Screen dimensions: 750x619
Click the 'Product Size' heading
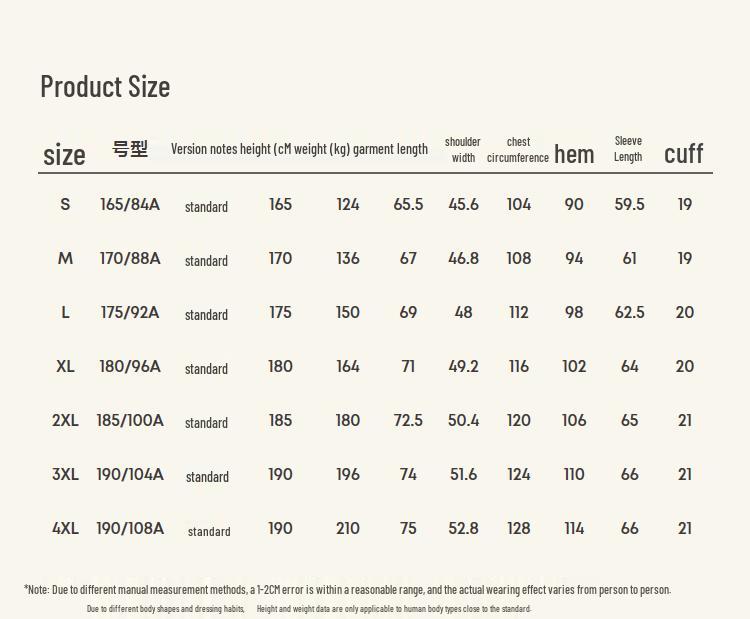coord(105,87)
